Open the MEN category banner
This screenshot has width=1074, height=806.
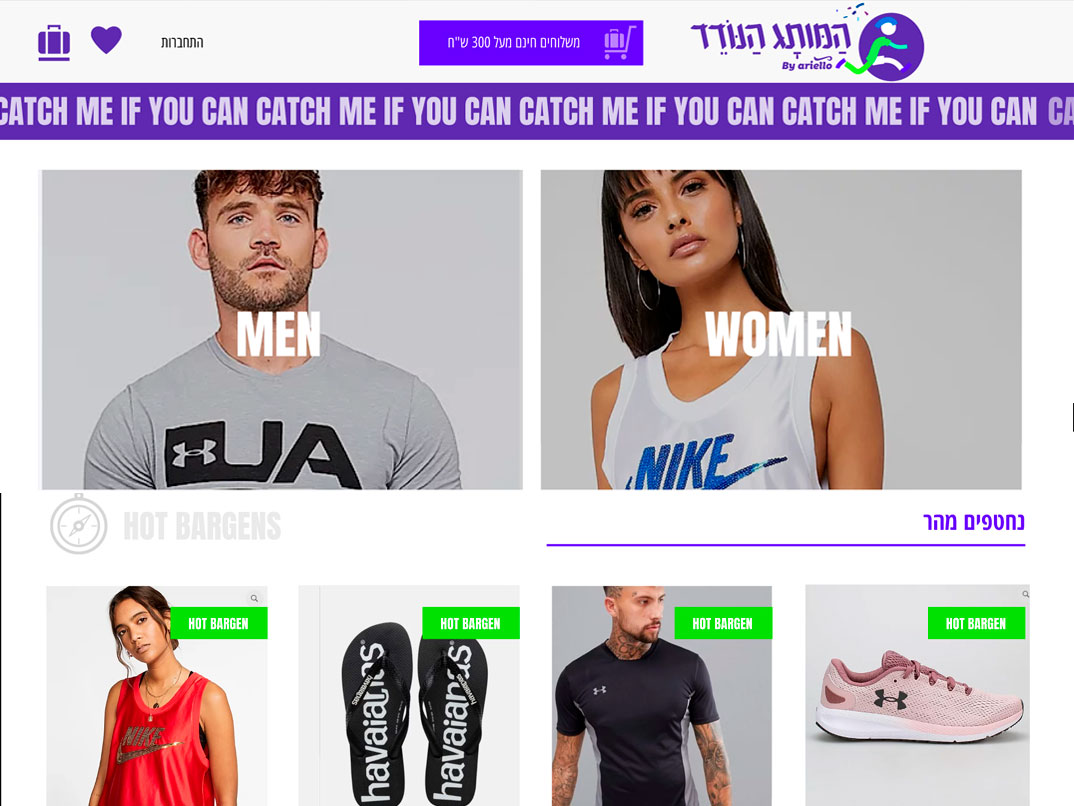click(x=282, y=329)
